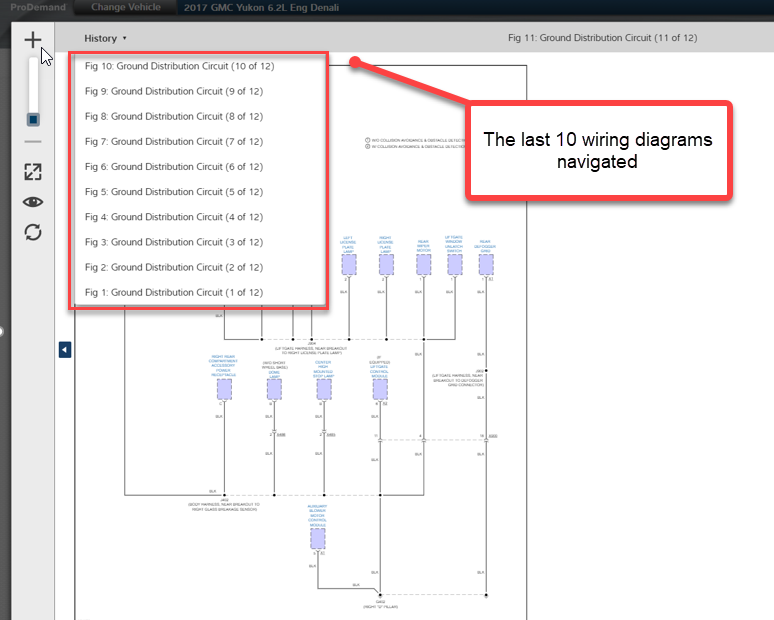Click the Center High Mounted Stop Lamp component

tap(323, 389)
